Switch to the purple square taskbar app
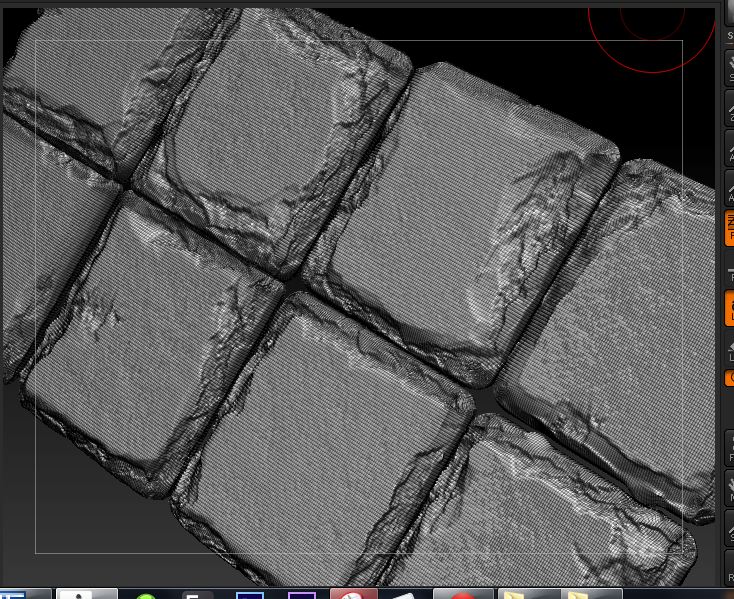The height and width of the screenshot is (599, 734). pyautogui.click(x=301, y=594)
